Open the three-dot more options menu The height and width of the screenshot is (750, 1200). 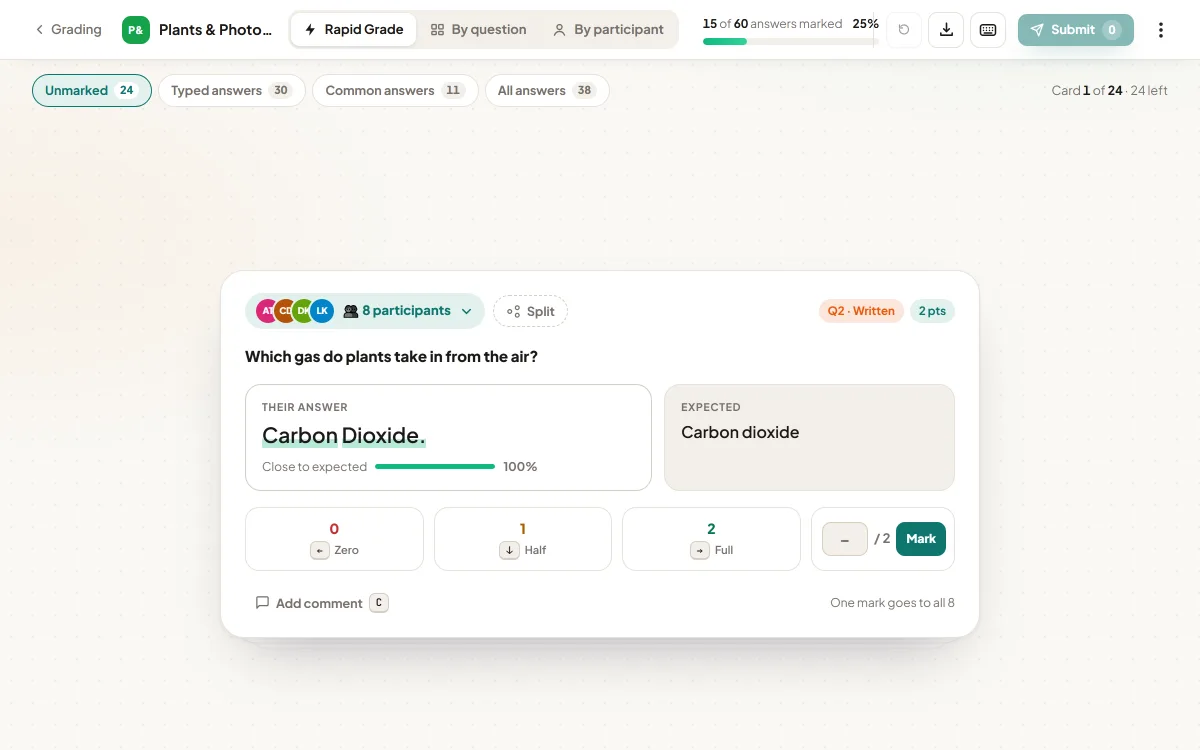(x=1161, y=30)
